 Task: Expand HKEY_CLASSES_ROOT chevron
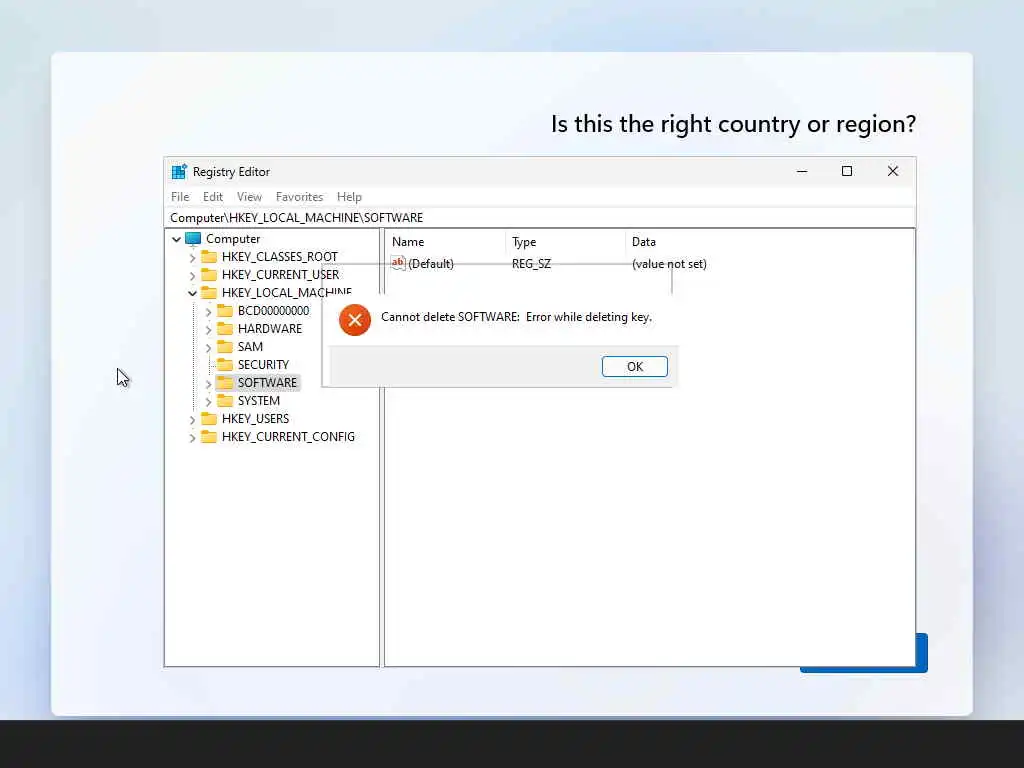click(192, 257)
